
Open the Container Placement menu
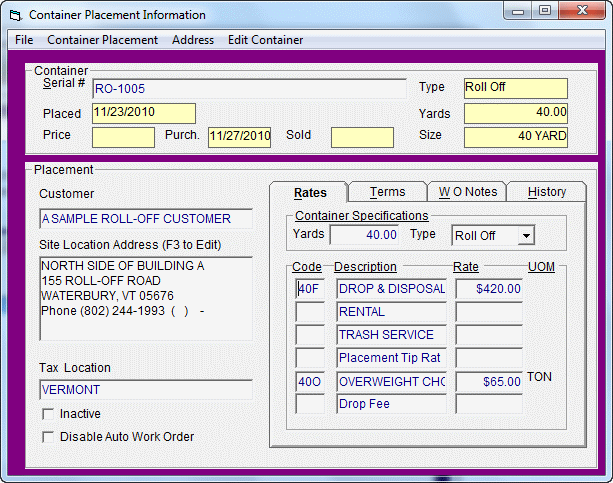tap(102, 40)
